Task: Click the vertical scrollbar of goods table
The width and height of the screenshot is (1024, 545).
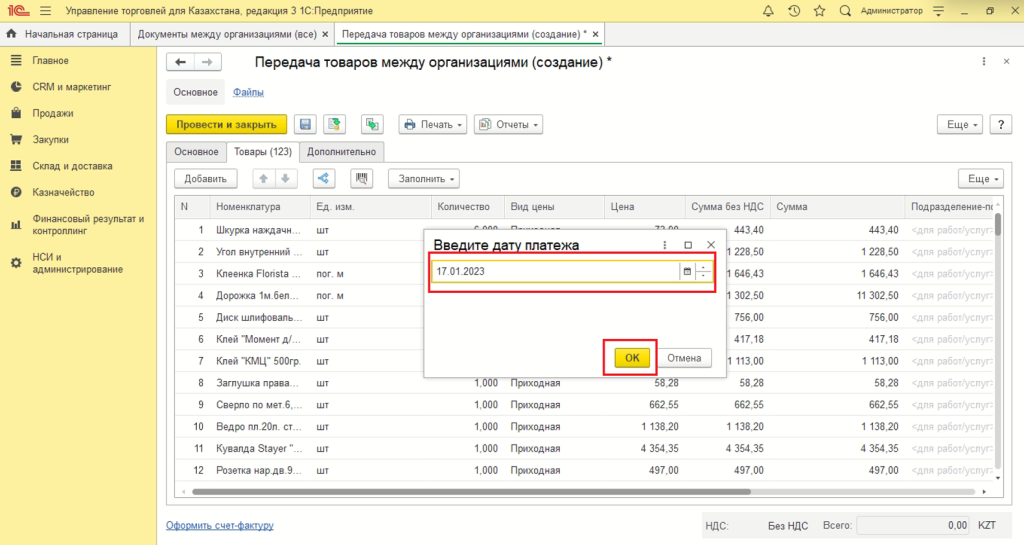Action: click(x=998, y=225)
